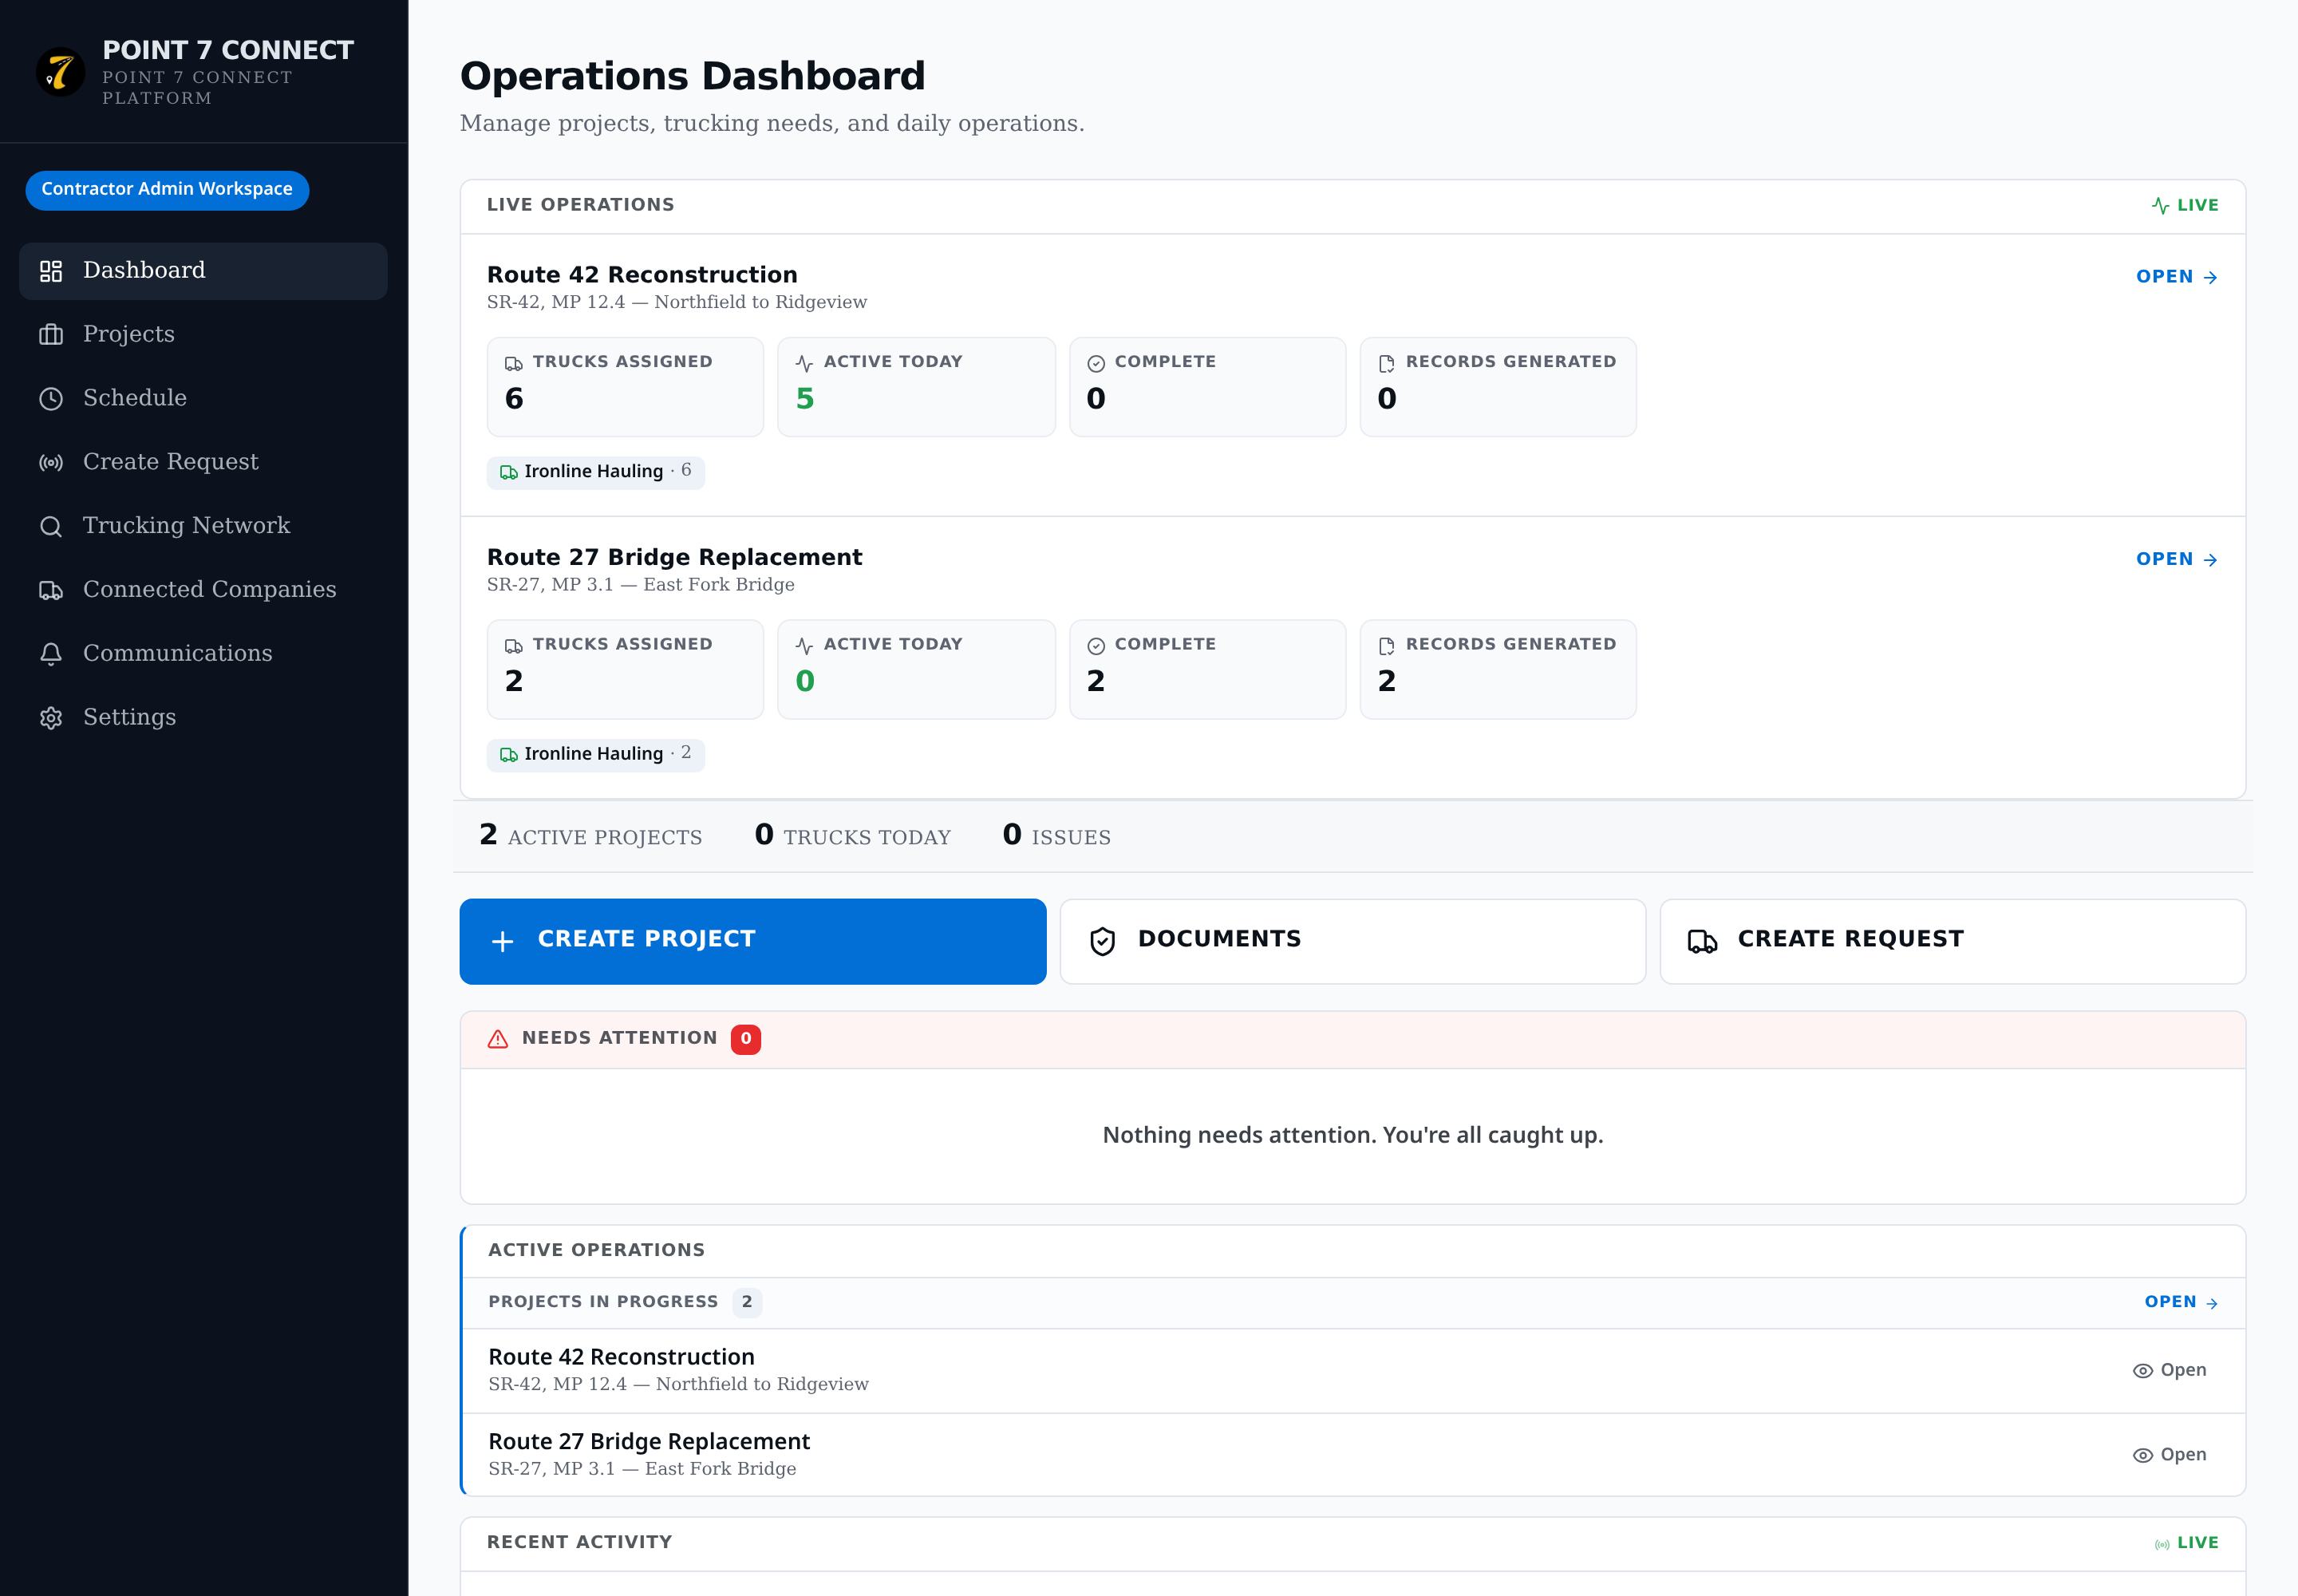Image resolution: width=2298 pixels, height=1596 pixels.
Task: Click the '0 Trucks Today' stat
Action: click(853, 836)
